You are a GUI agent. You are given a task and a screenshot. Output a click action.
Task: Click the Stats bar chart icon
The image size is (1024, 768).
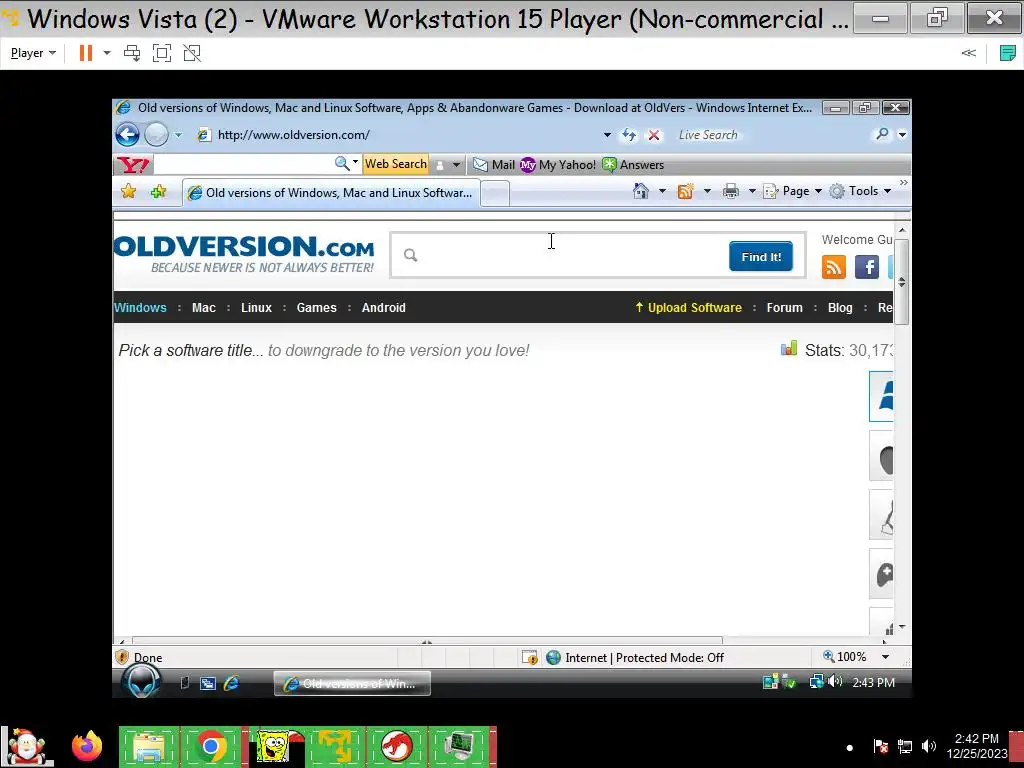click(789, 348)
